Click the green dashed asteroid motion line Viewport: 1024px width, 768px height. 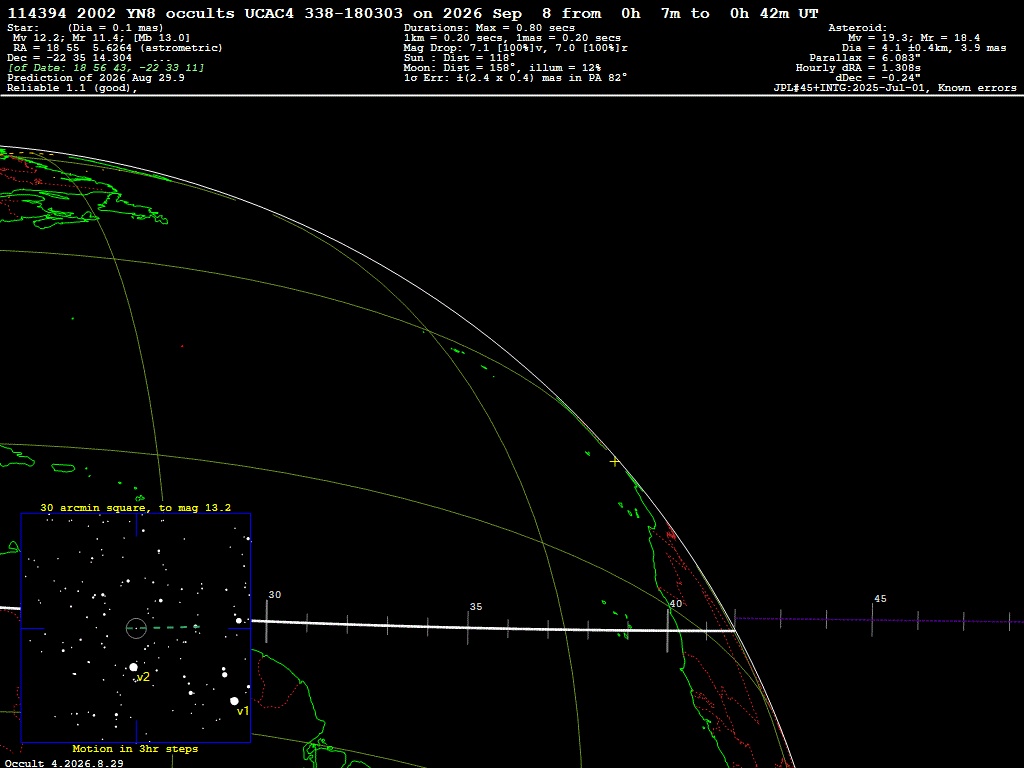tap(163, 628)
